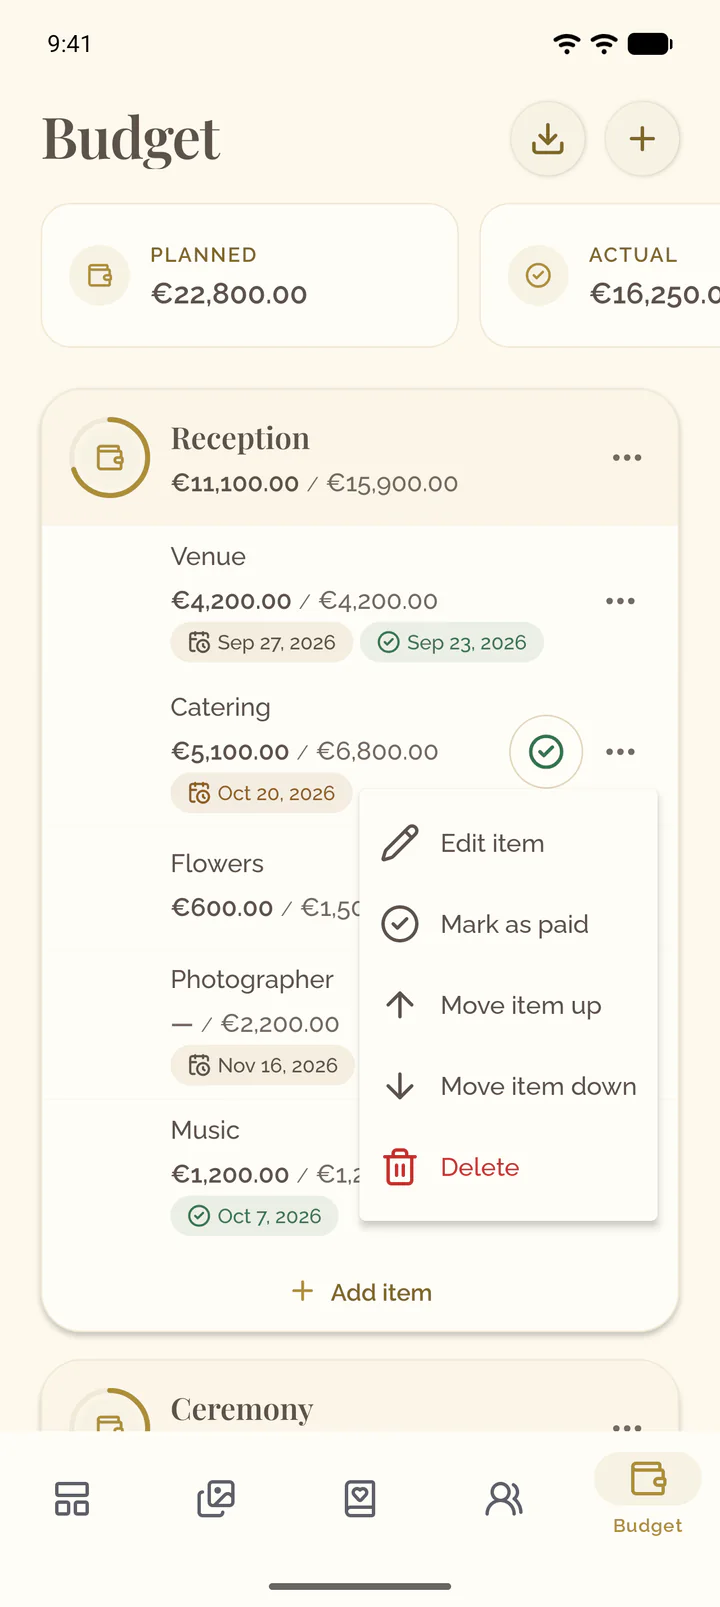Tap the download export icon
This screenshot has height=1607, width=720.
(x=547, y=138)
